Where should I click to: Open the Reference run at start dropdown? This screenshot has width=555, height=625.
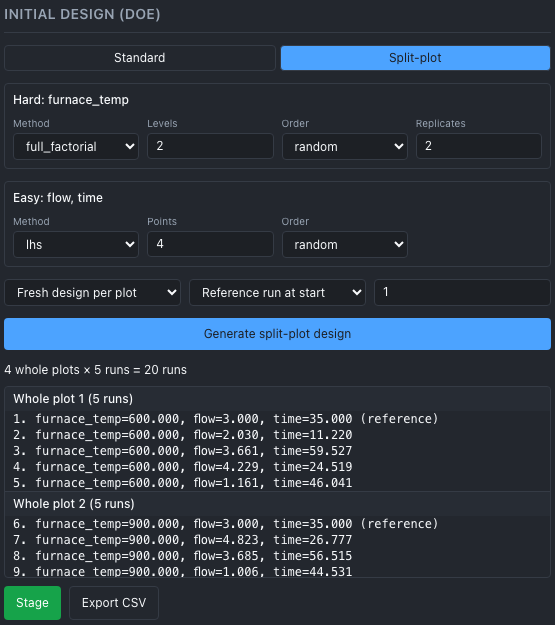278,293
